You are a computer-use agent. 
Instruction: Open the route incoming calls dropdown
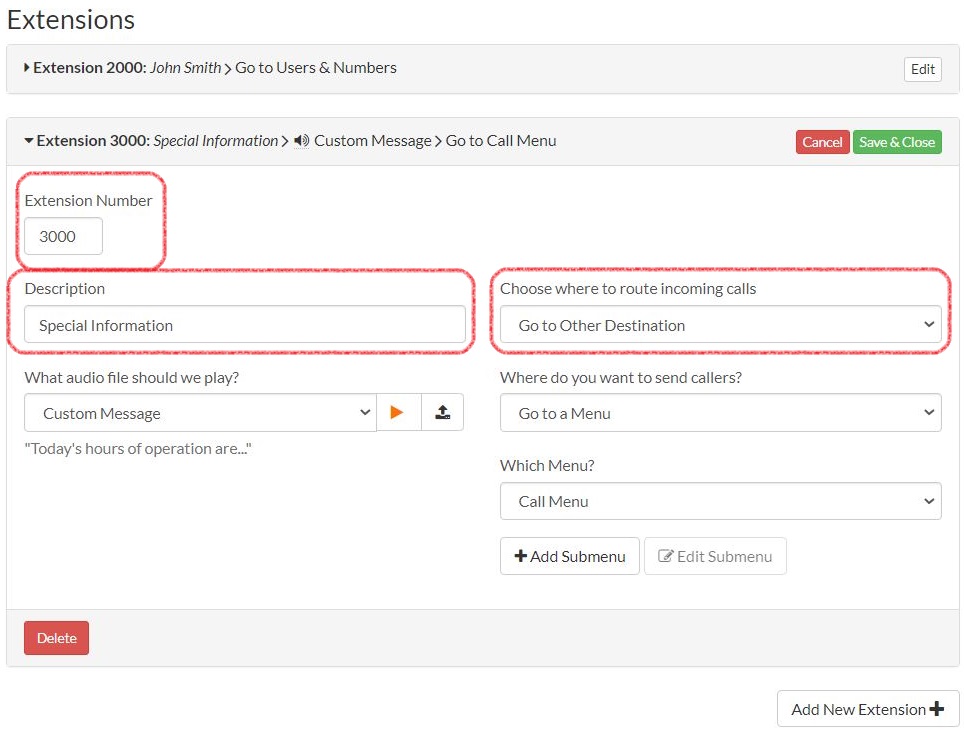[720, 325]
